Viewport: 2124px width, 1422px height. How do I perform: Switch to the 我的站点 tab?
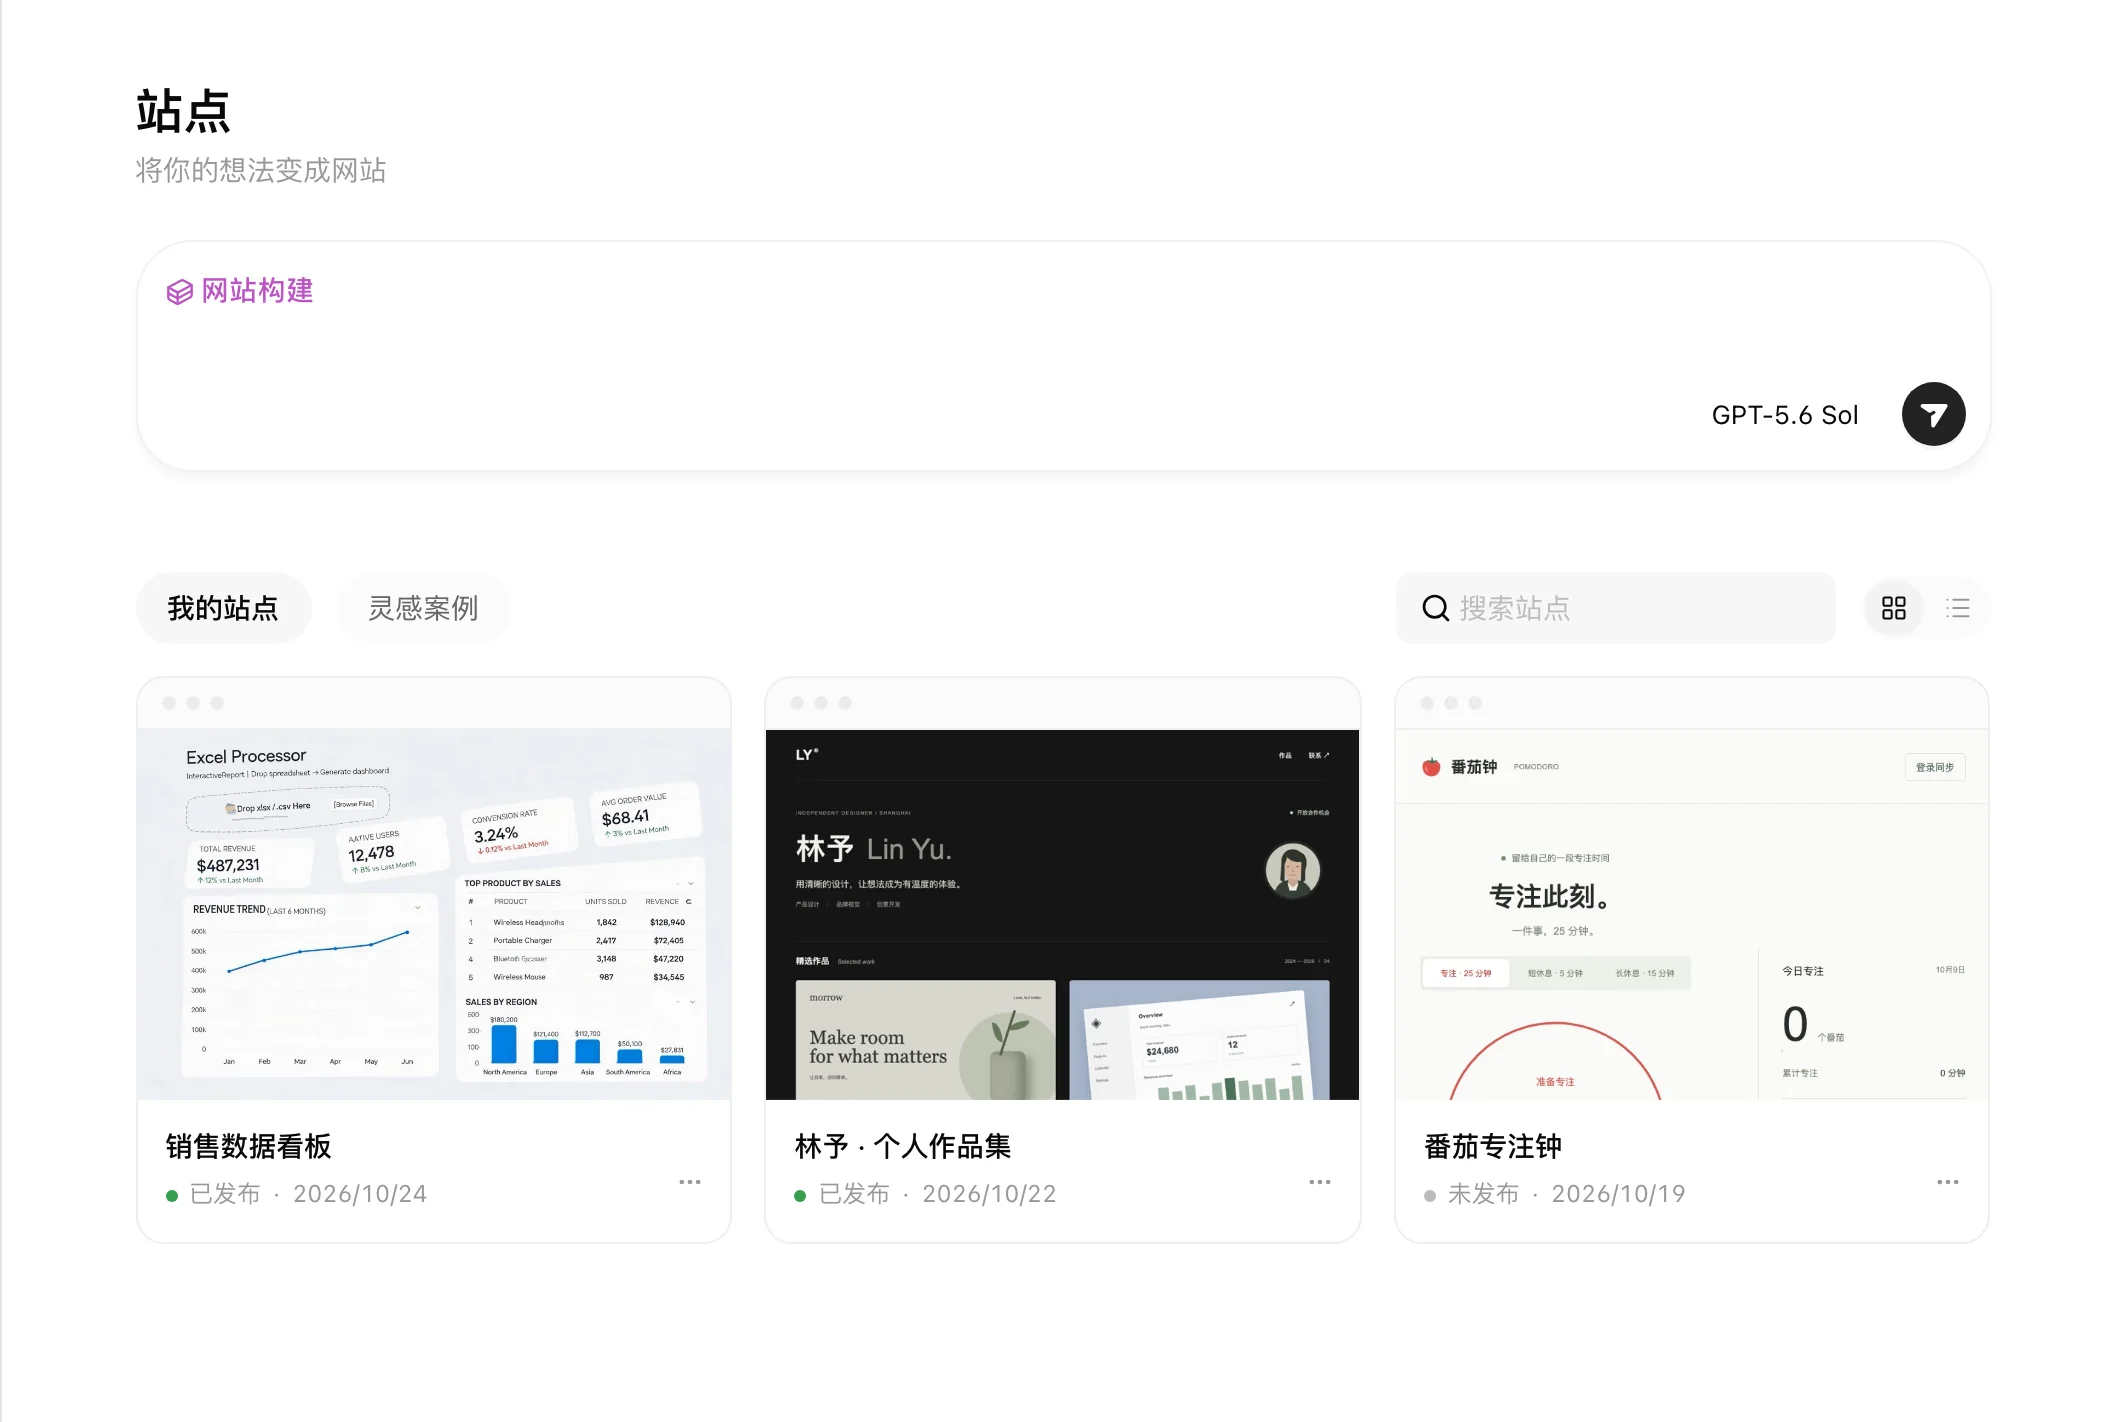click(x=223, y=608)
